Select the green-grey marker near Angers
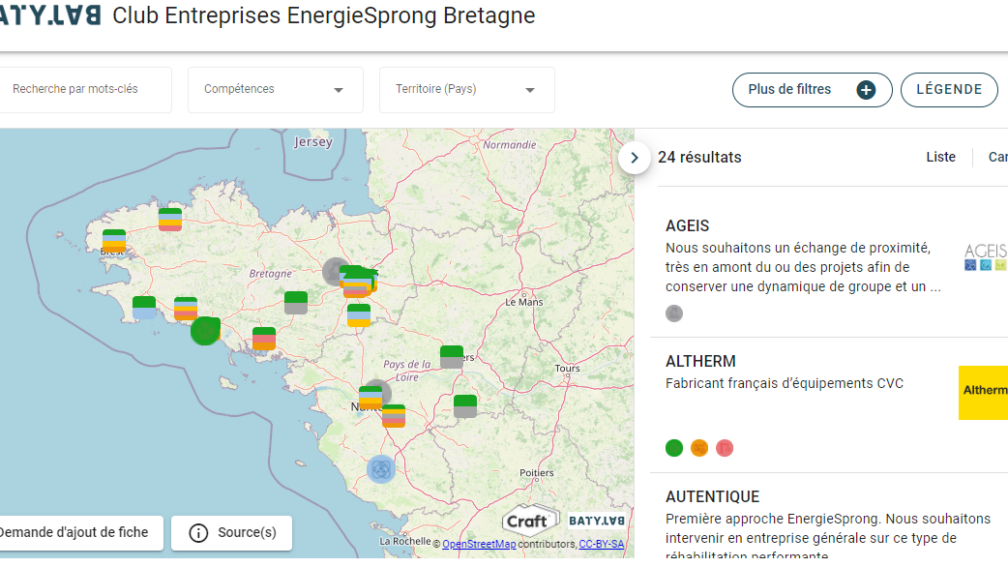Viewport: 1008px width, 567px height. point(451,357)
